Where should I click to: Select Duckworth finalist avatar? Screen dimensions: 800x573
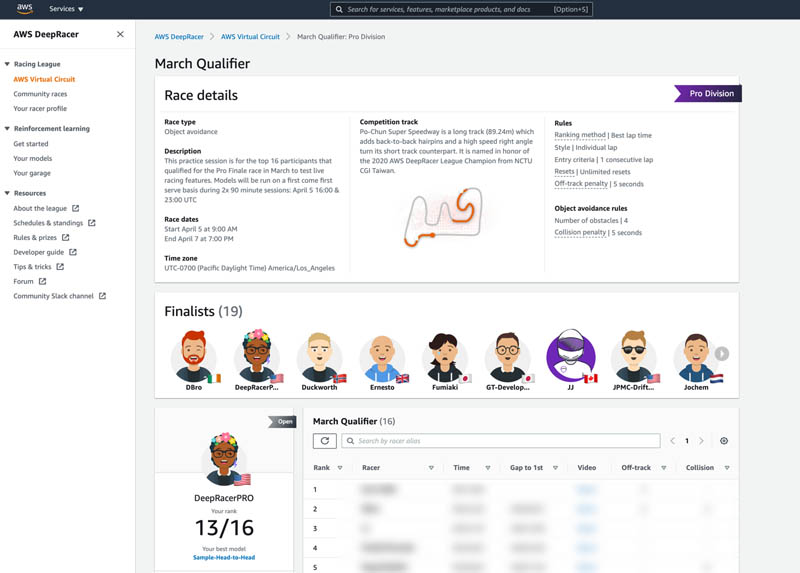(x=319, y=357)
